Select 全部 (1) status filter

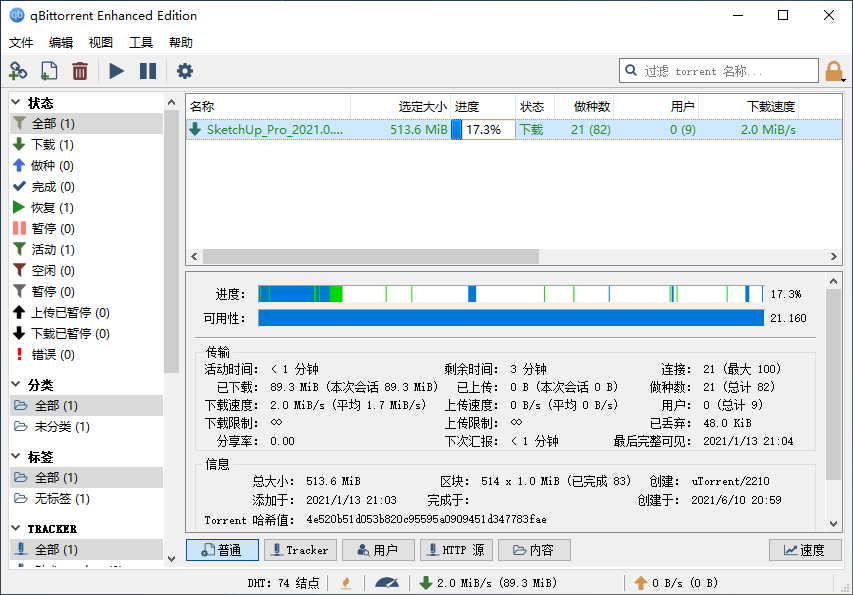86,123
